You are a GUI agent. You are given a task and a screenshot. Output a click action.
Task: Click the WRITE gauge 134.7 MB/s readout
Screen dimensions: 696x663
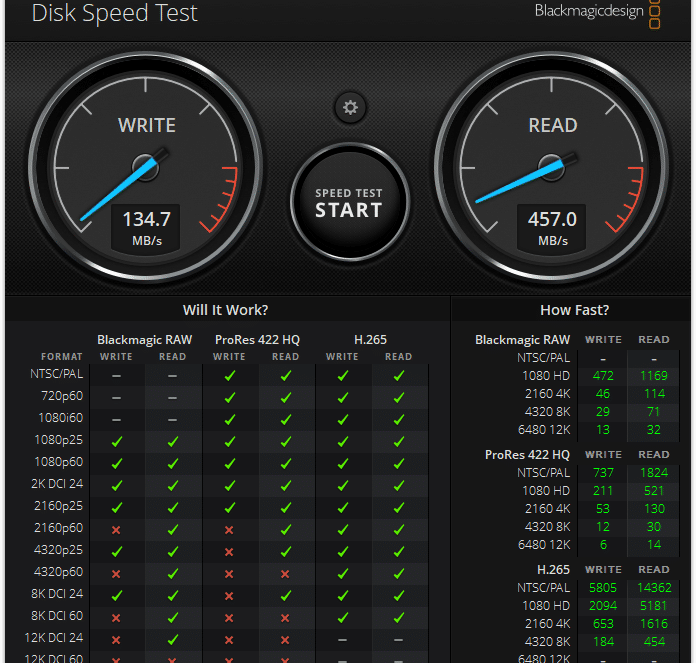pyautogui.click(x=146, y=229)
